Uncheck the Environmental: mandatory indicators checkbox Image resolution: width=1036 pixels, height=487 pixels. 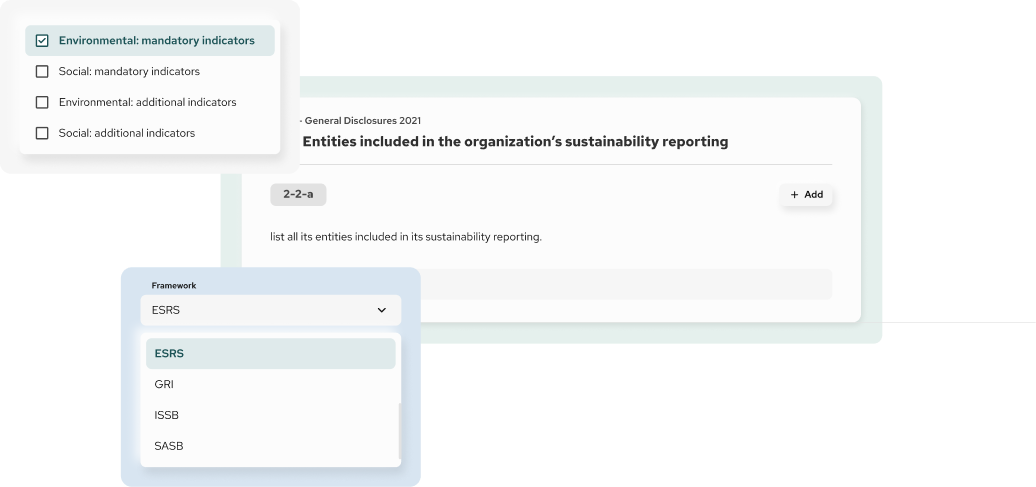tap(42, 41)
